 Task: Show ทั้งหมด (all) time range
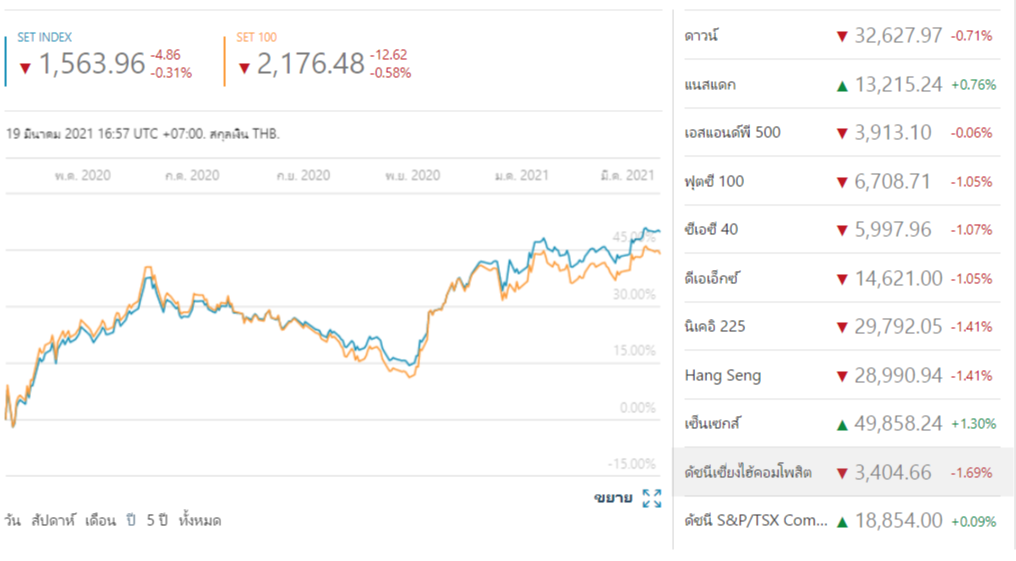coord(200,521)
